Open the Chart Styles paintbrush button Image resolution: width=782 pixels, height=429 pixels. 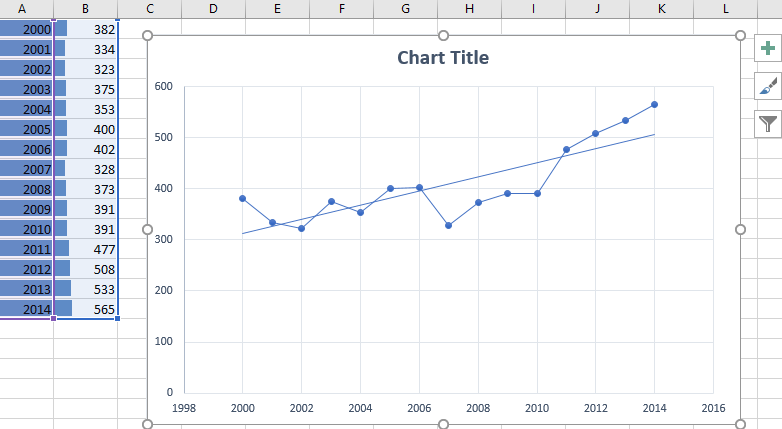(x=768, y=86)
